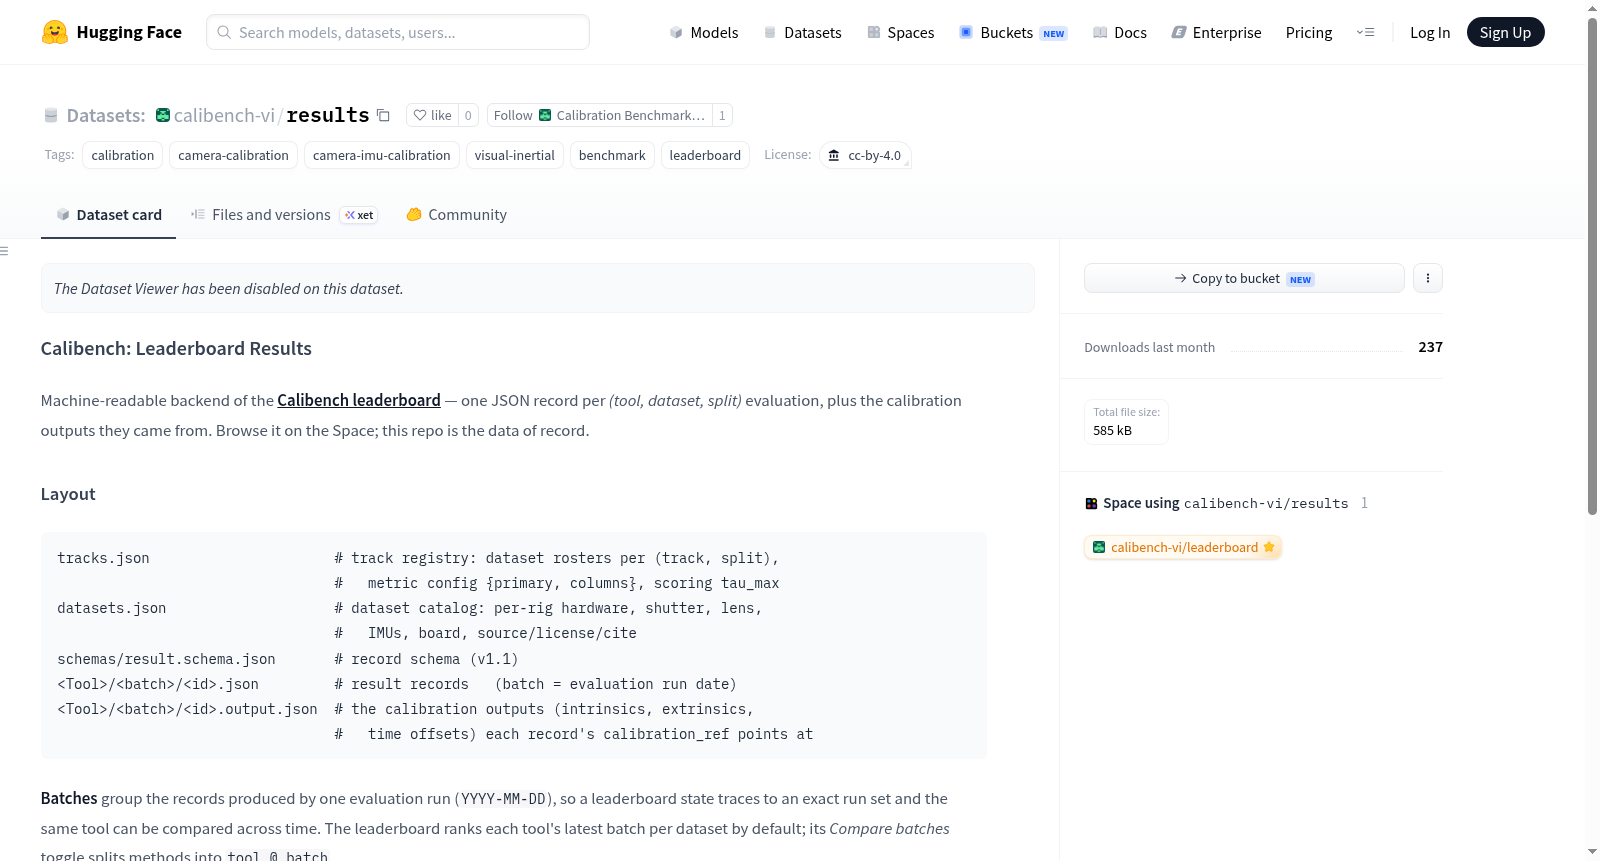Click the Hugging Face logo icon
The image size is (1600, 861).
click(55, 32)
